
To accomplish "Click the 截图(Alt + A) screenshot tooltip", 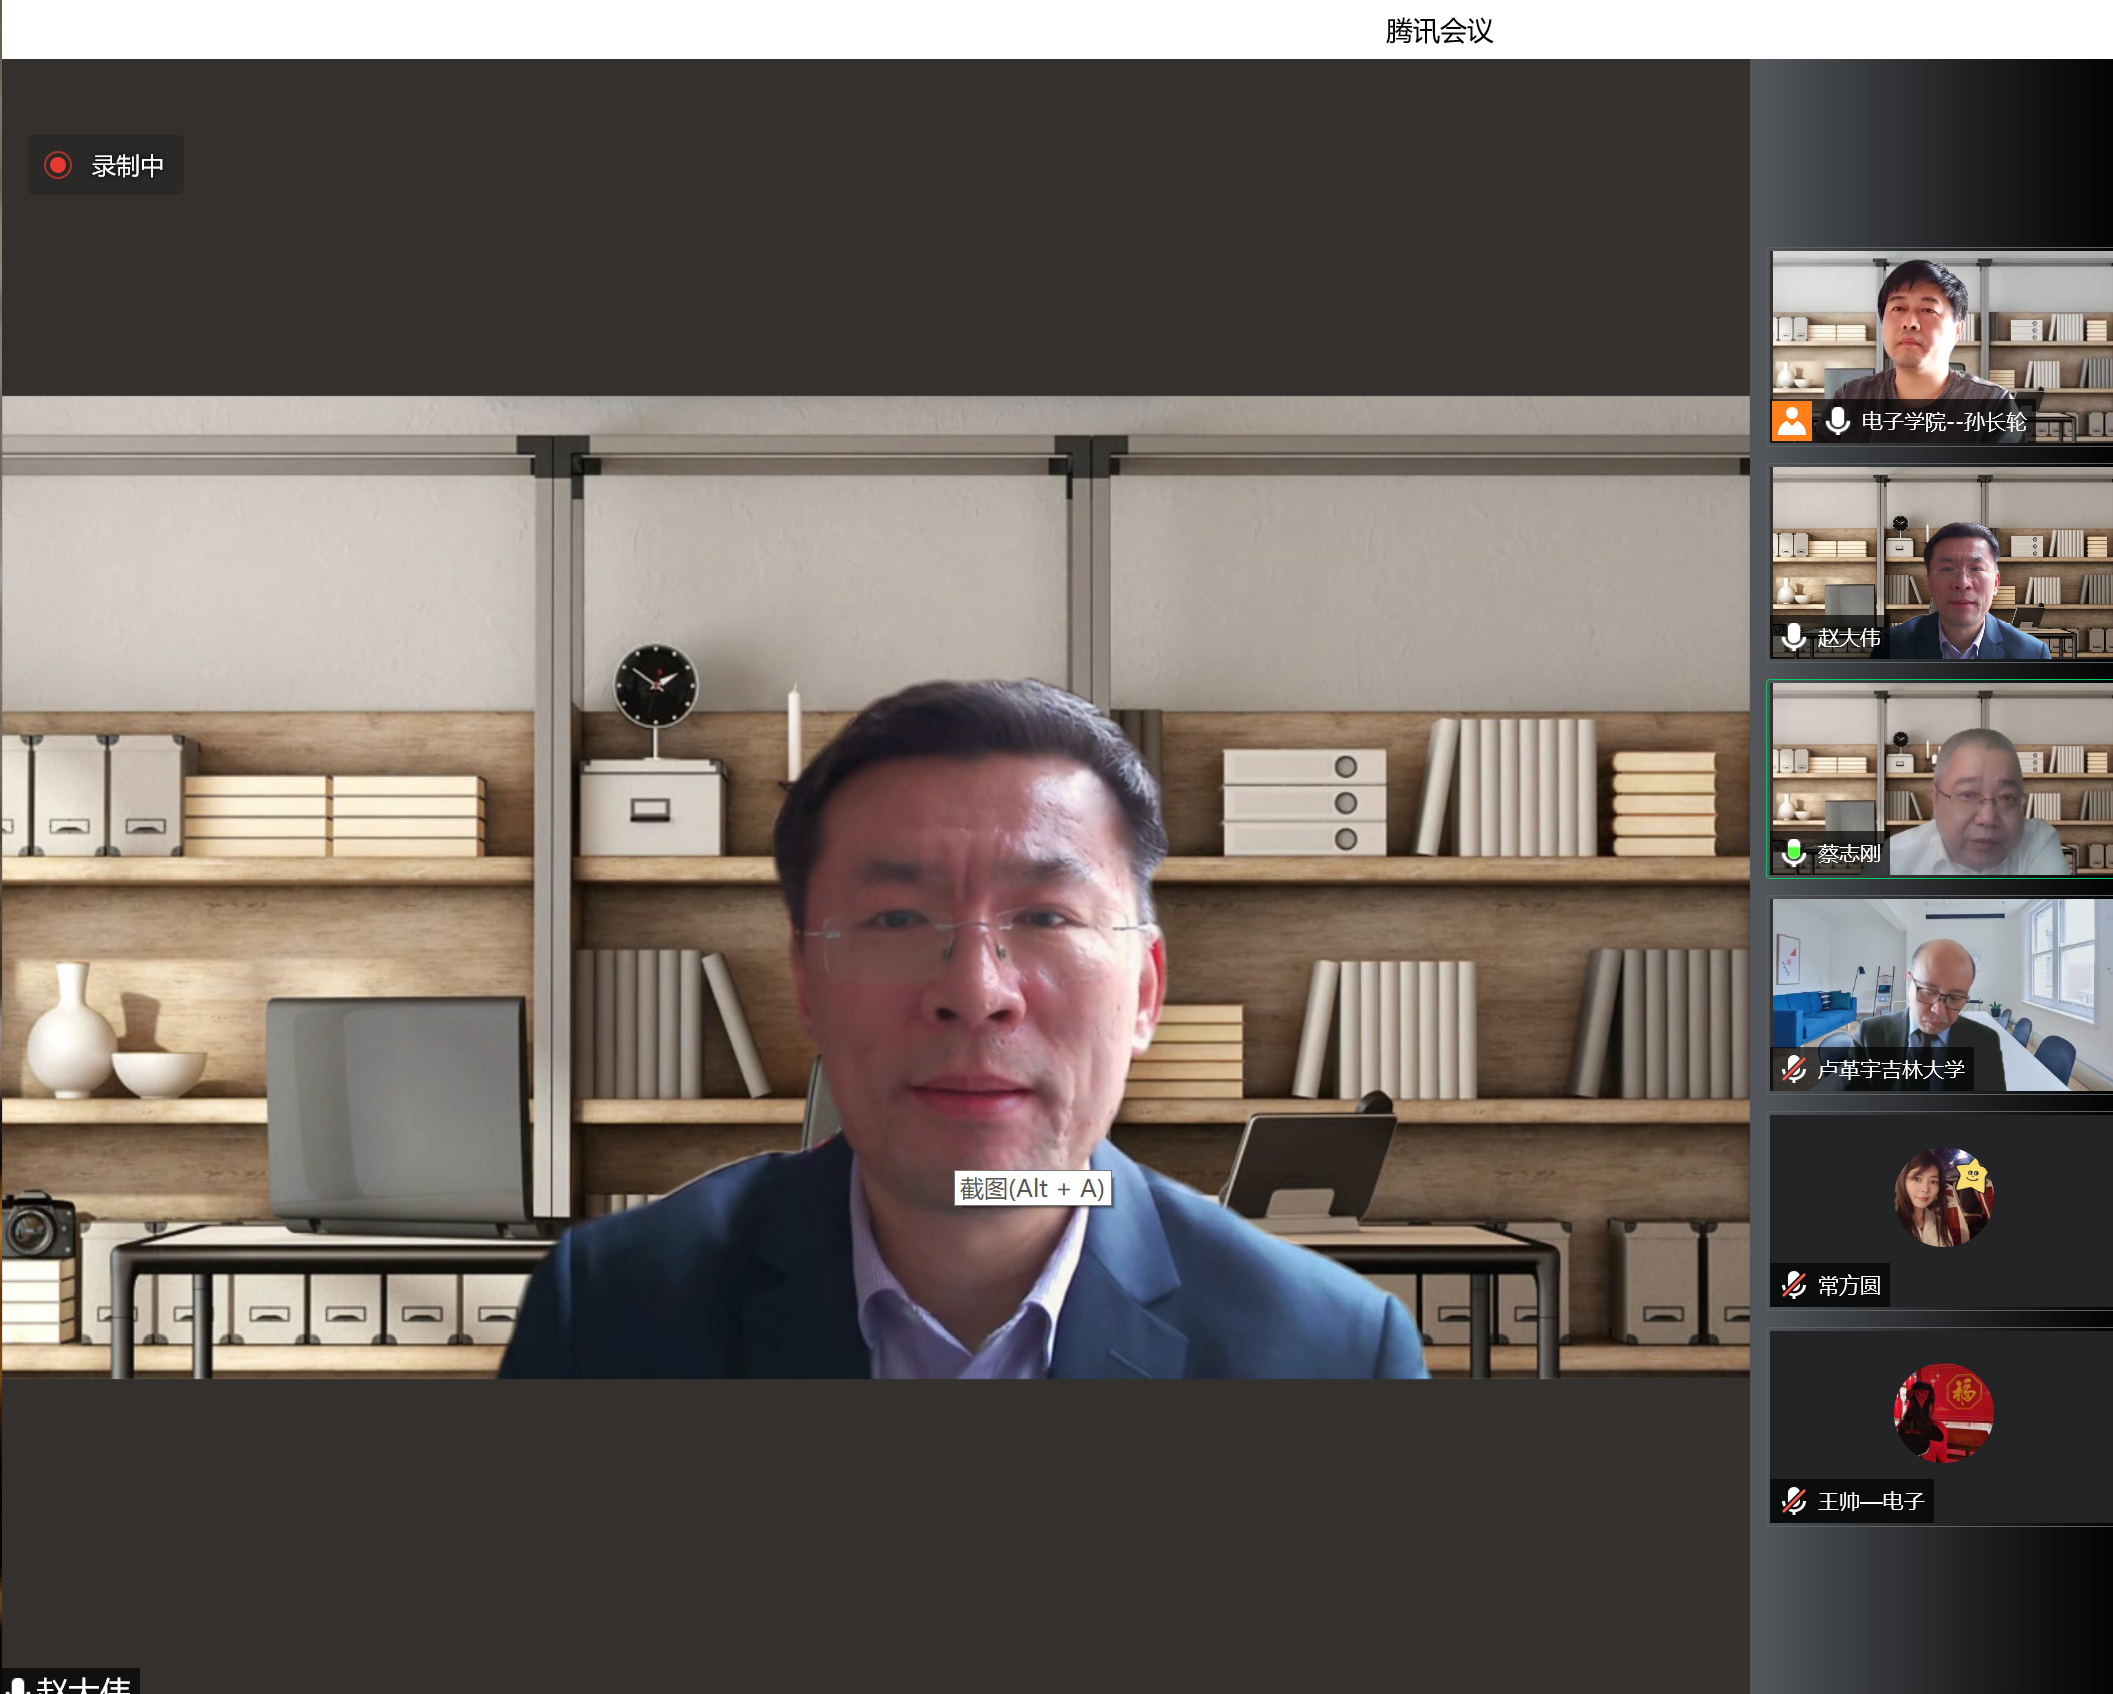I will point(1032,1188).
